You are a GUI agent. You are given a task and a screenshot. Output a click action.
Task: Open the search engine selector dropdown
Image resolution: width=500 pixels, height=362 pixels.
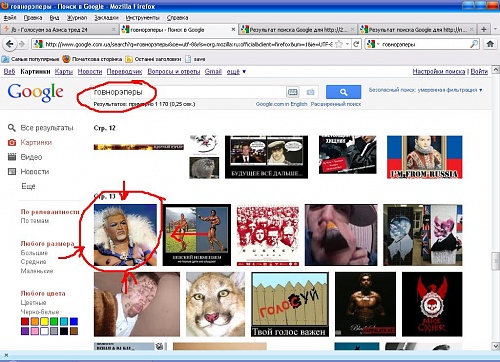tap(373, 44)
